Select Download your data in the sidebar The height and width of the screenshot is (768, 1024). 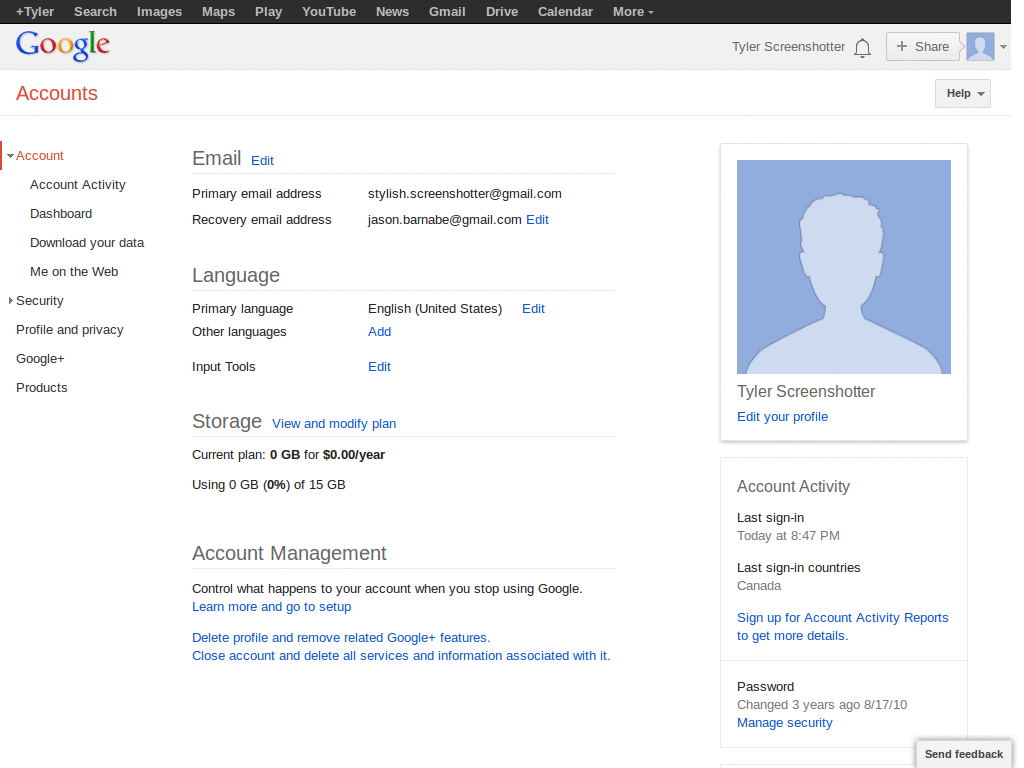tap(87, 243)
